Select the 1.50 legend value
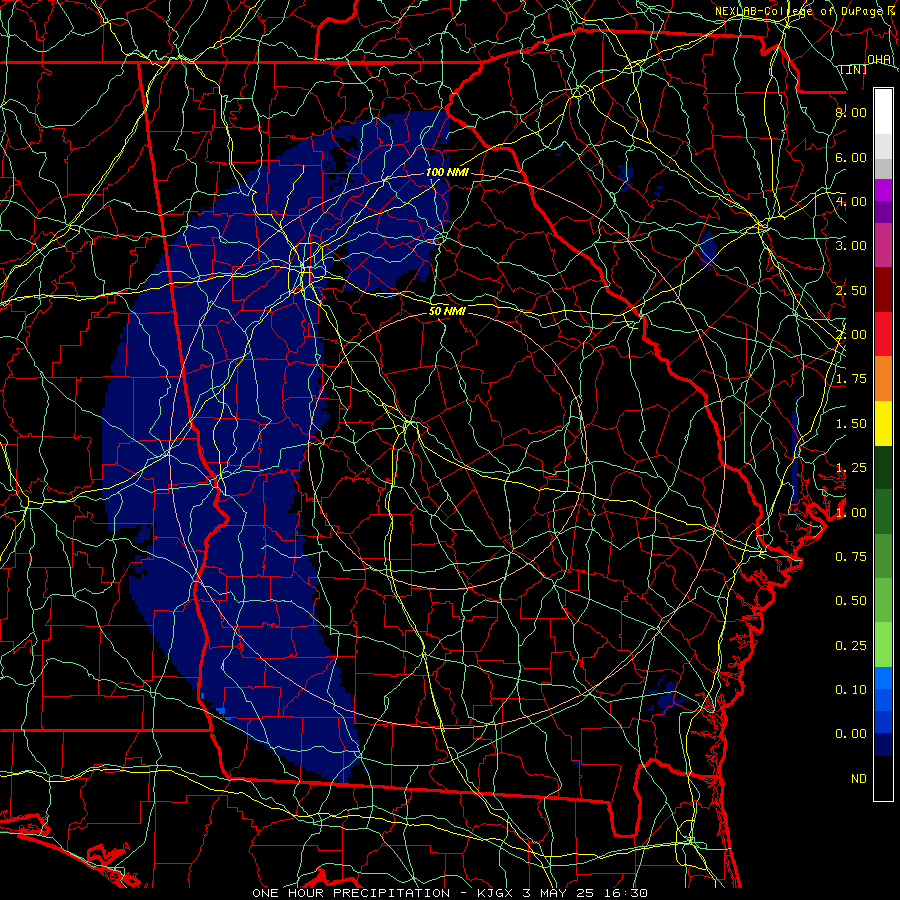The height and width of the screenshot is (900, 900). point(851,424)
